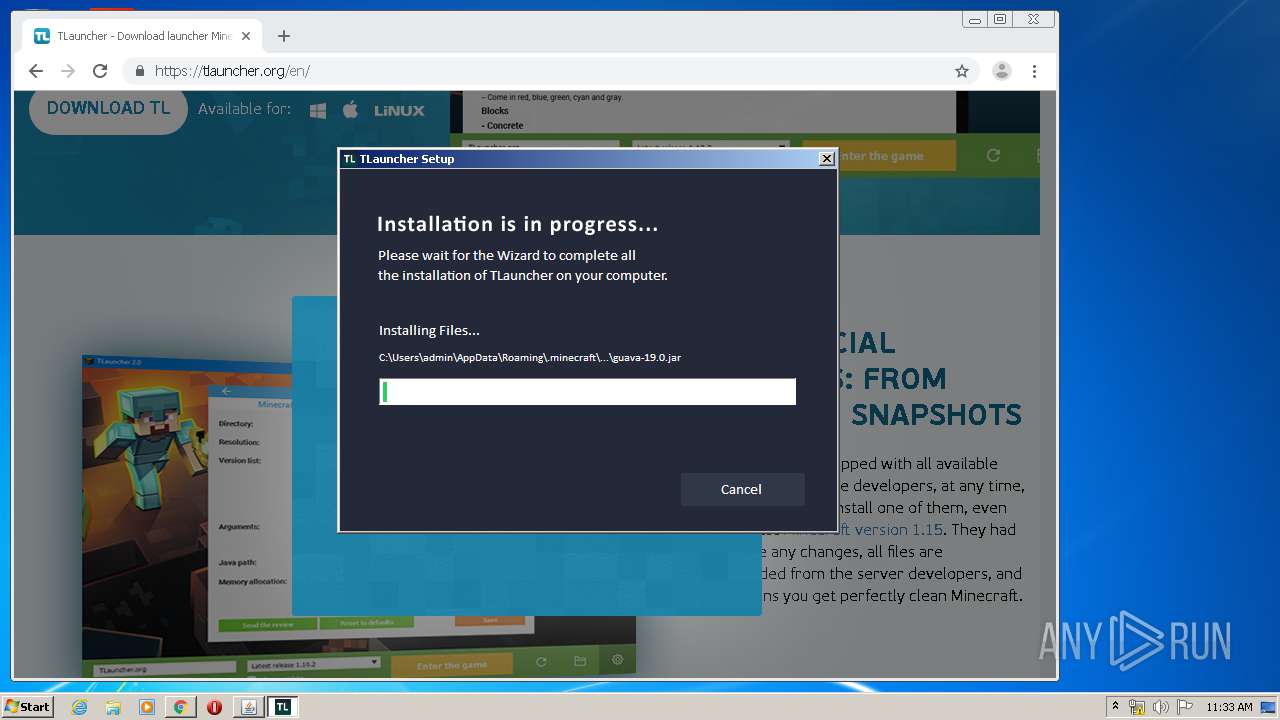Click the taskbar clock 11:33 AM
The height and width of the screenshot is (720, 1280).
point(1229,707)
